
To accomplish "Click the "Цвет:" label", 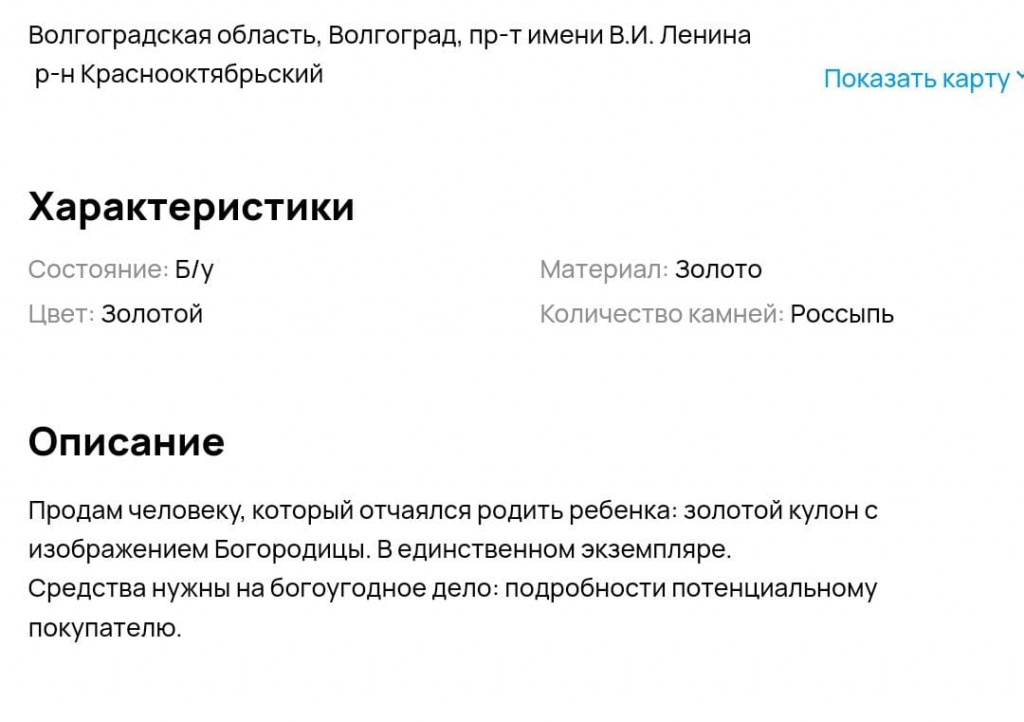I will 61,315.
